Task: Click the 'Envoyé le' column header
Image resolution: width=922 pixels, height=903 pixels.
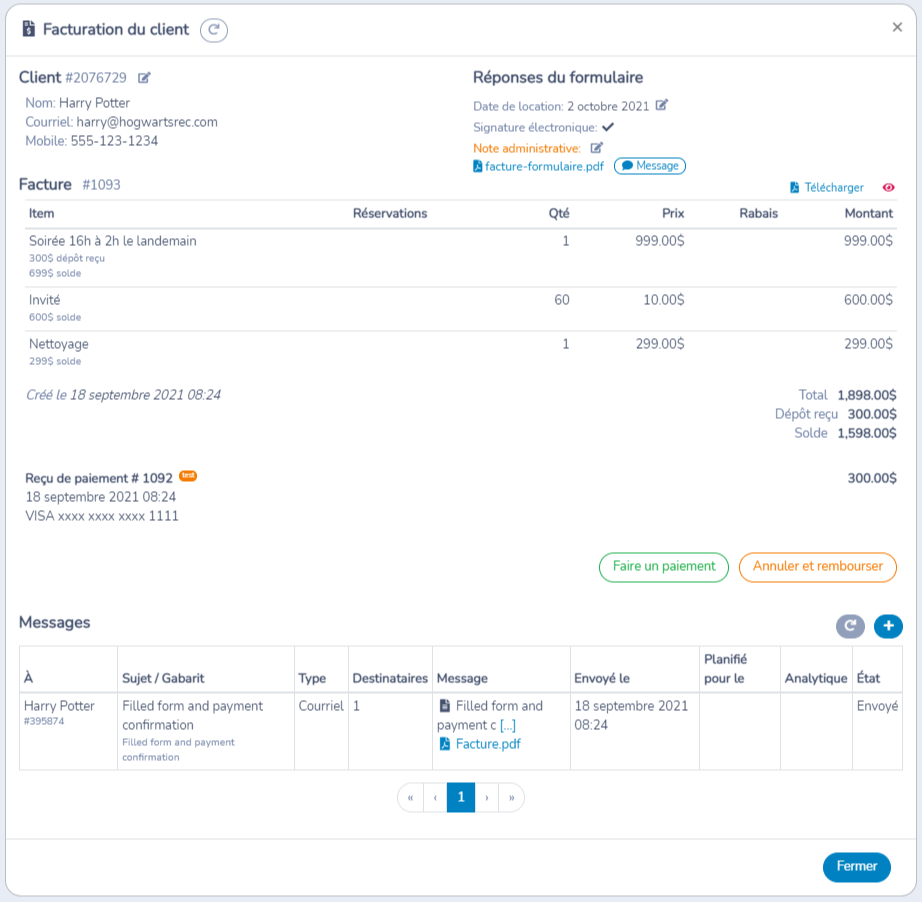Action: (x=602, y=678)
